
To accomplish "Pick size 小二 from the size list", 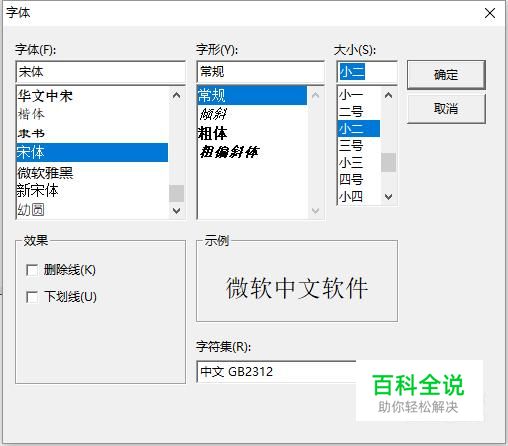I will 359,129.
